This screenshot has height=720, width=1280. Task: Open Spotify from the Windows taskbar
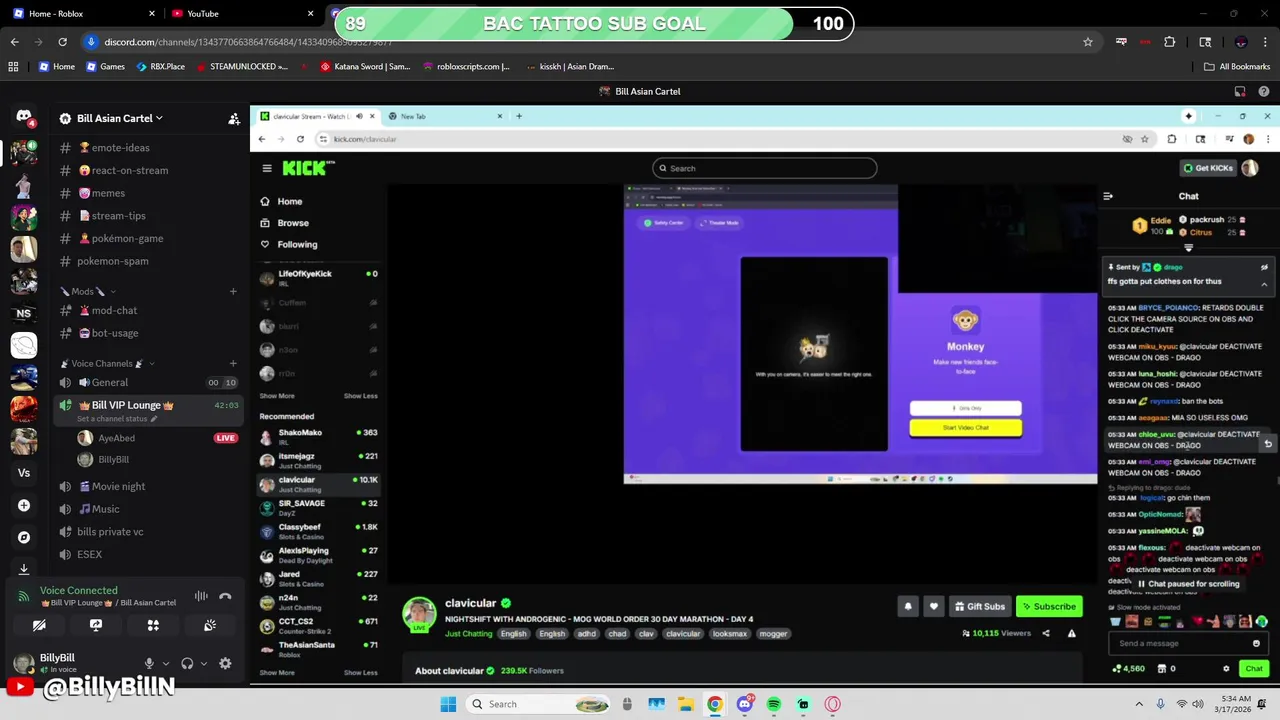[774, 704]
